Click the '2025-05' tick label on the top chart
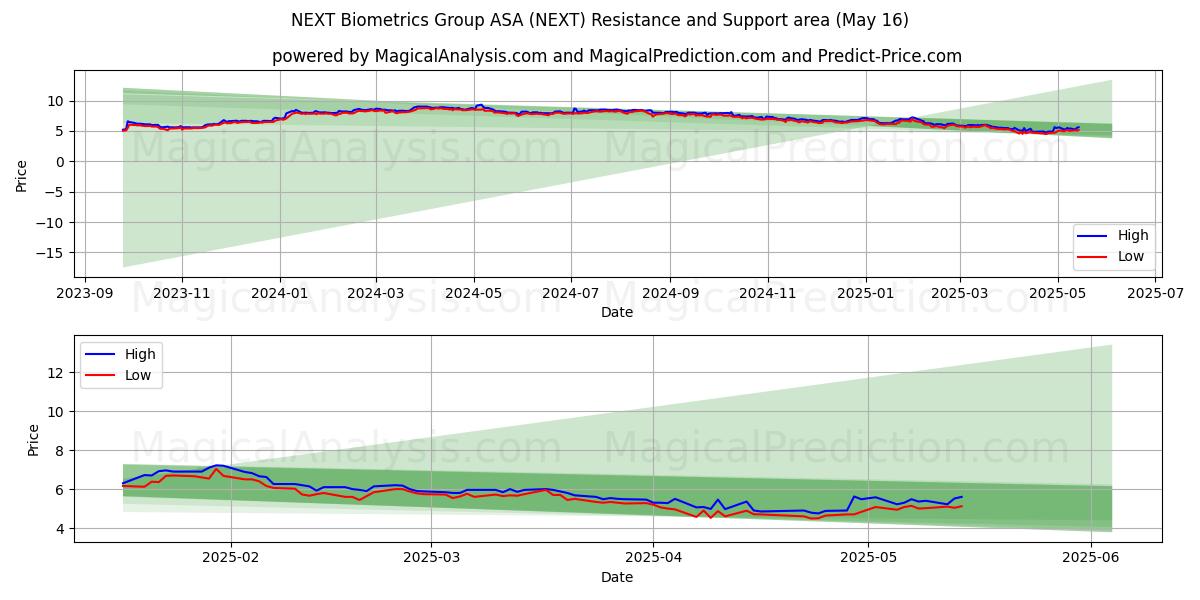Image resolution: width=1200 pixels, height=600 pixels. point(1058,294)
